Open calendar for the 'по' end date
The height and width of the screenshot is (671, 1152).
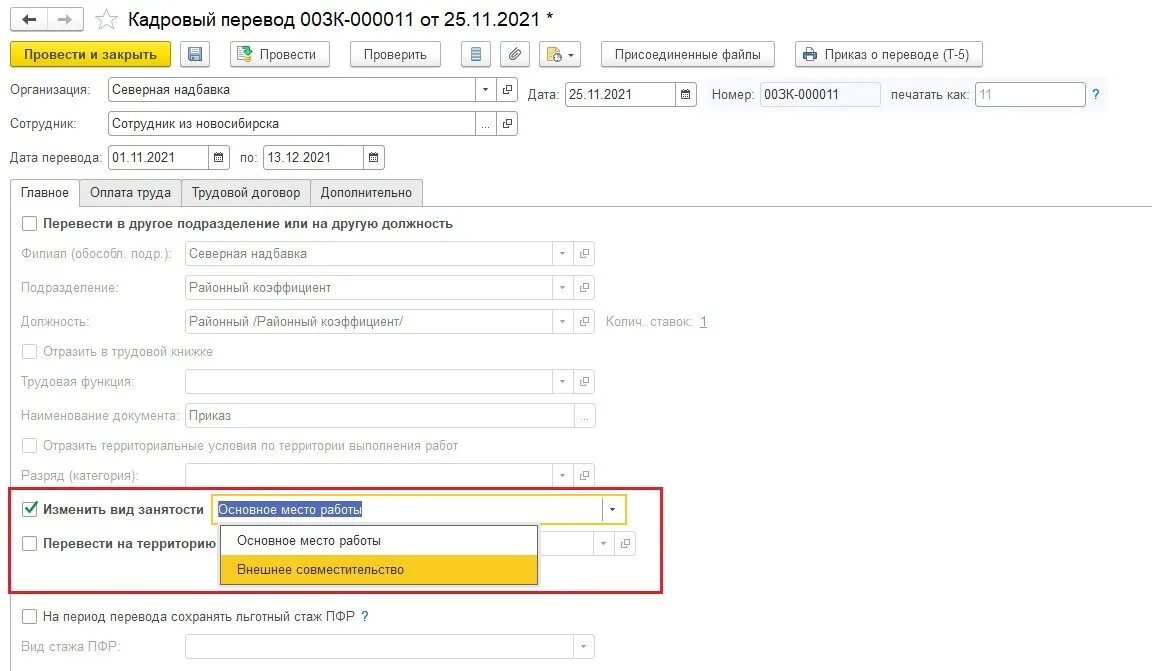[x=373, y=157]
